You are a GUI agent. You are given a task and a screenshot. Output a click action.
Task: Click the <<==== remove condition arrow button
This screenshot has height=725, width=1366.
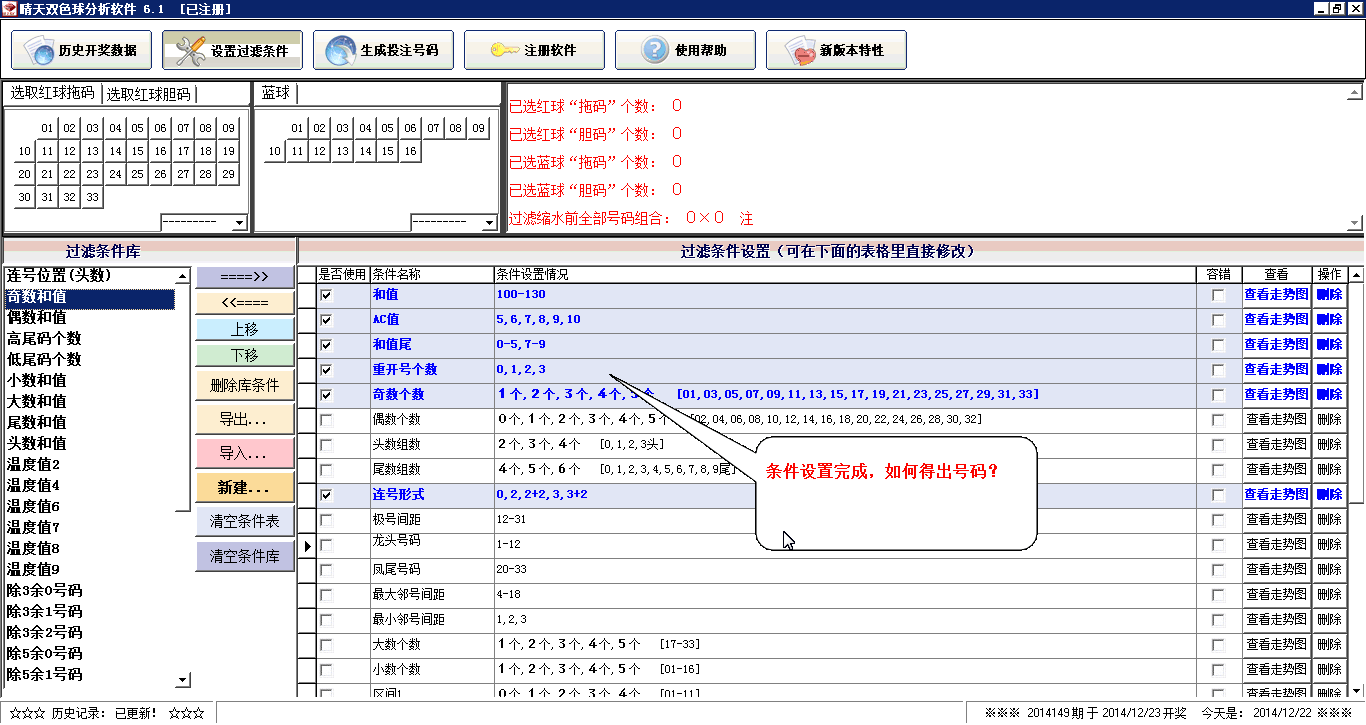[245, 303]
